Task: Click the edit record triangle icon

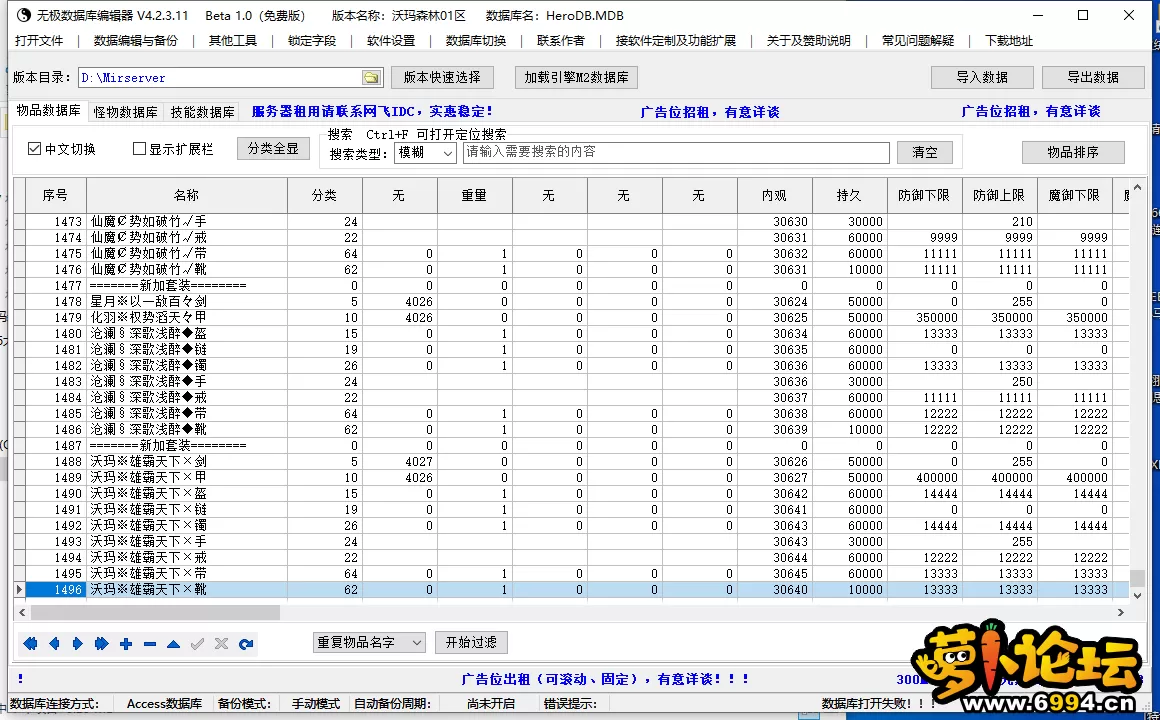Action: tap(173, 644)
